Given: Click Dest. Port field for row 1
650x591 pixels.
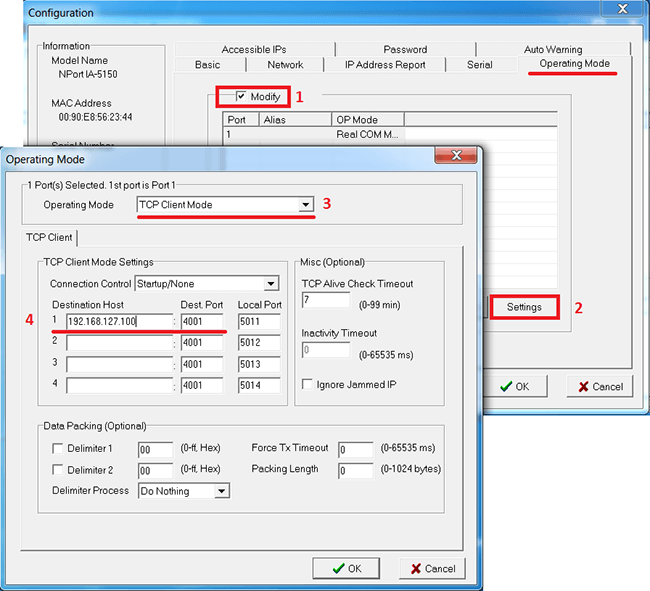Looking at the screenshot, I should click(x=202, y=321).
